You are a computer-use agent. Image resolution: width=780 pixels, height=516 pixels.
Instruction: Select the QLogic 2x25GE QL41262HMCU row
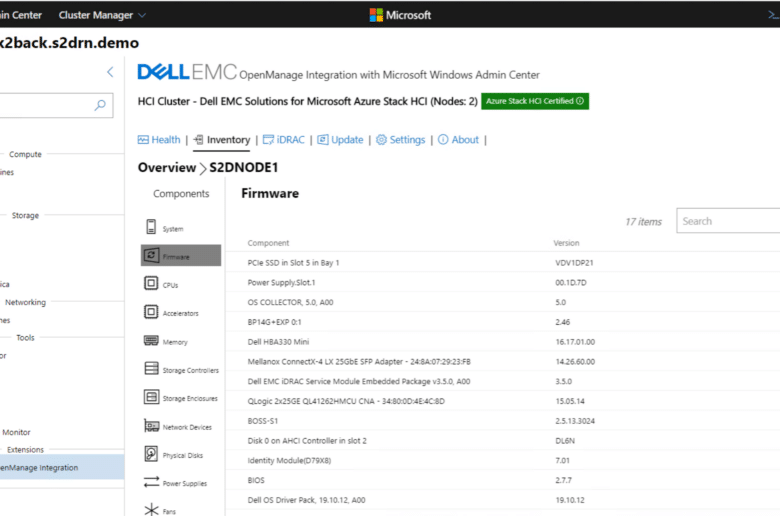click(502, 401)
